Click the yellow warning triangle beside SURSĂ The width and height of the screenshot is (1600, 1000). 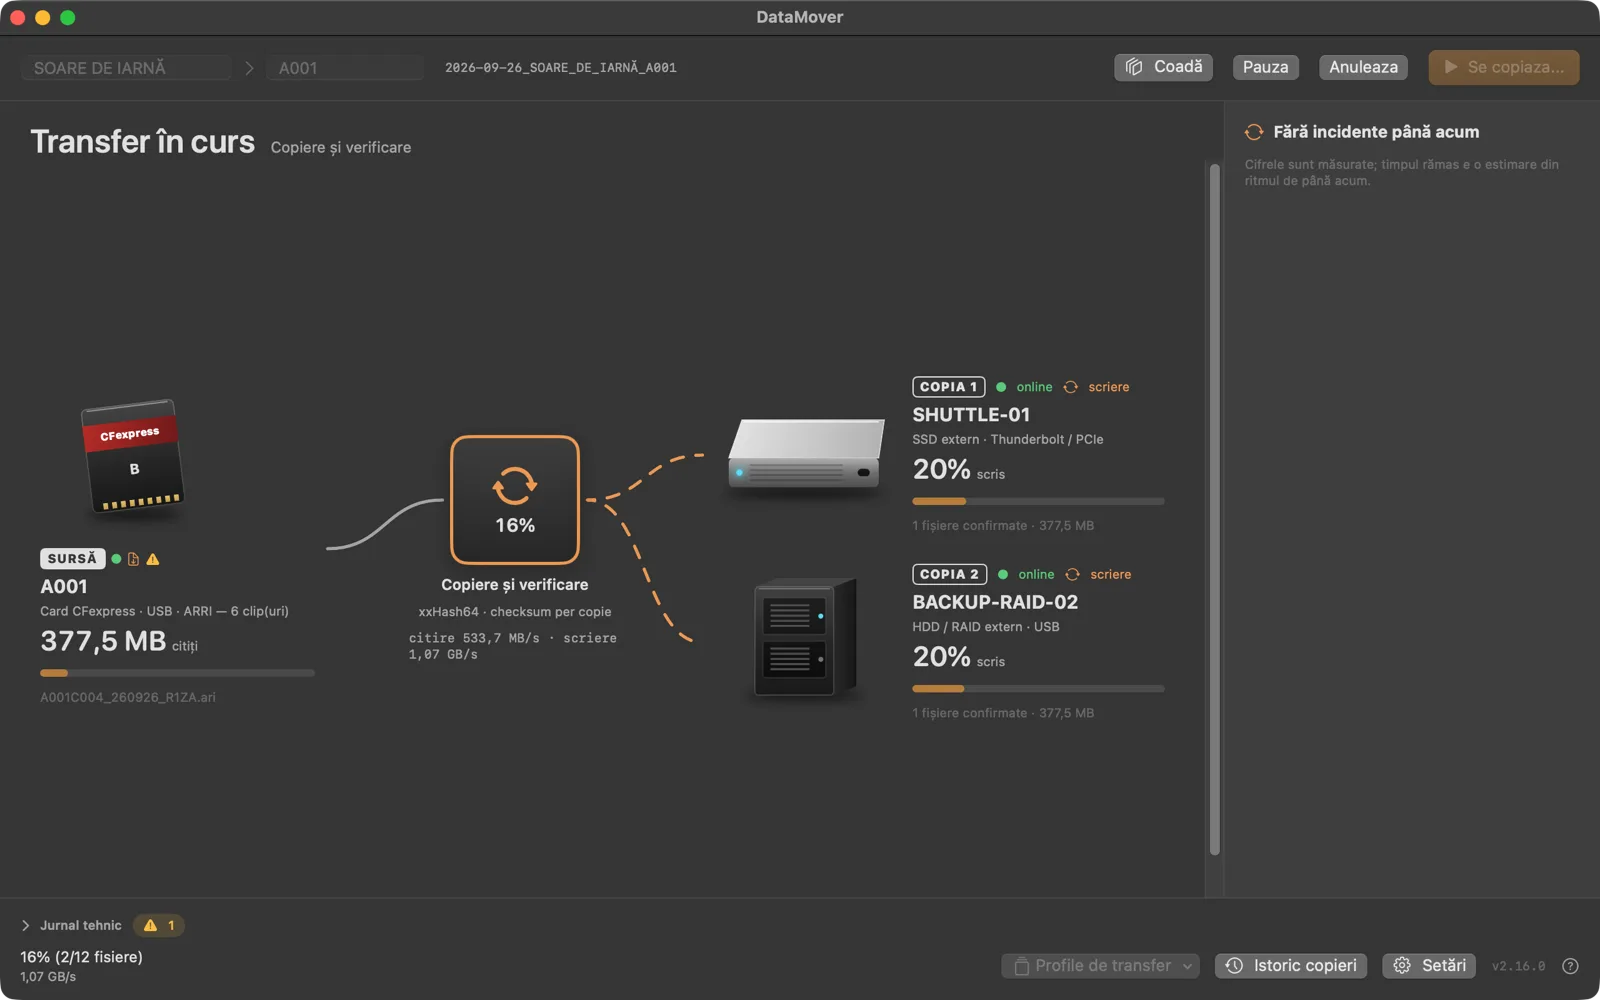[153, 559]
